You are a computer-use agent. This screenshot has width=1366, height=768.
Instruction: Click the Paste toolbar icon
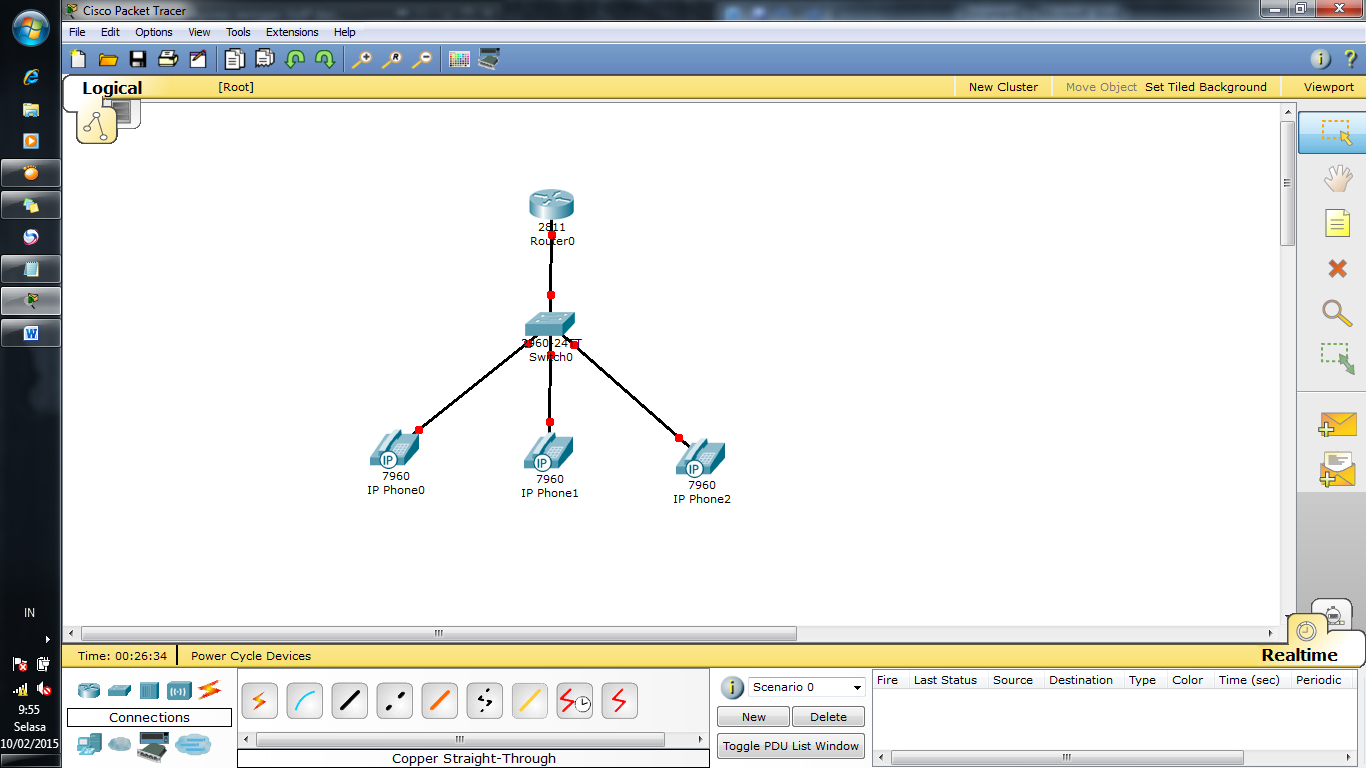[x=264, y=59]
